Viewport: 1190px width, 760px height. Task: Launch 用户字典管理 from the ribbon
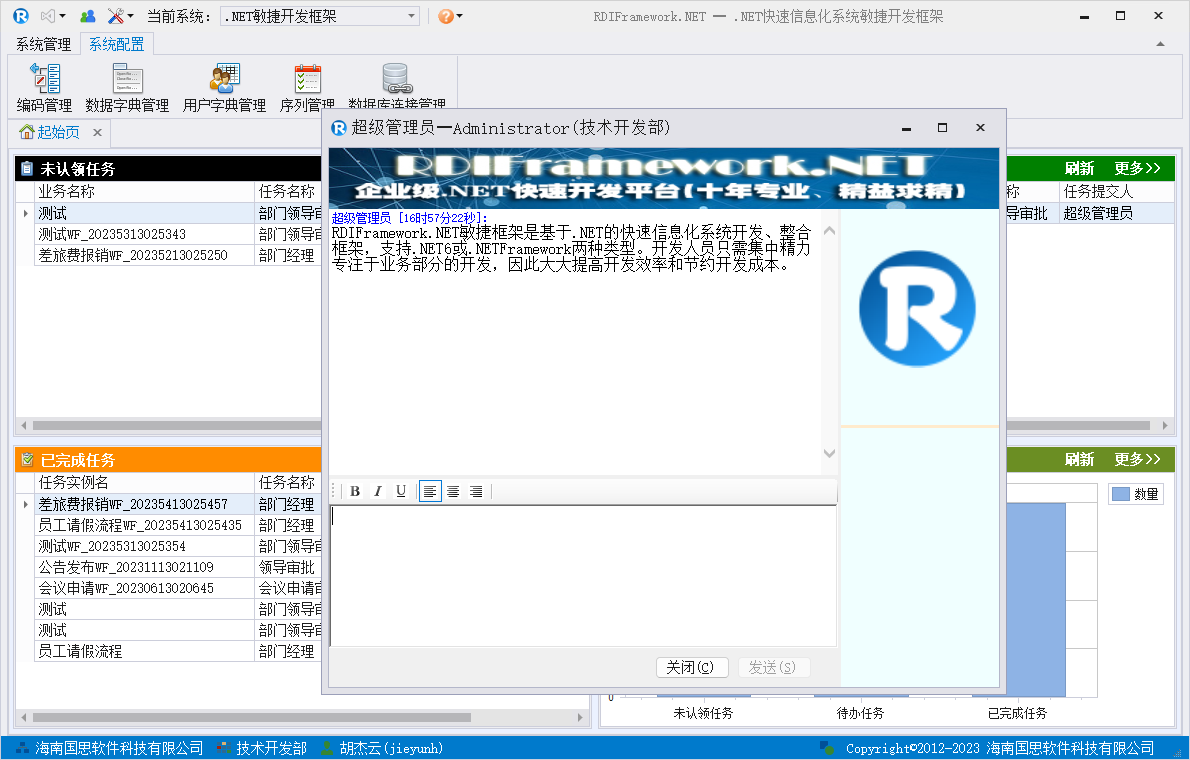tap(224, 86)
